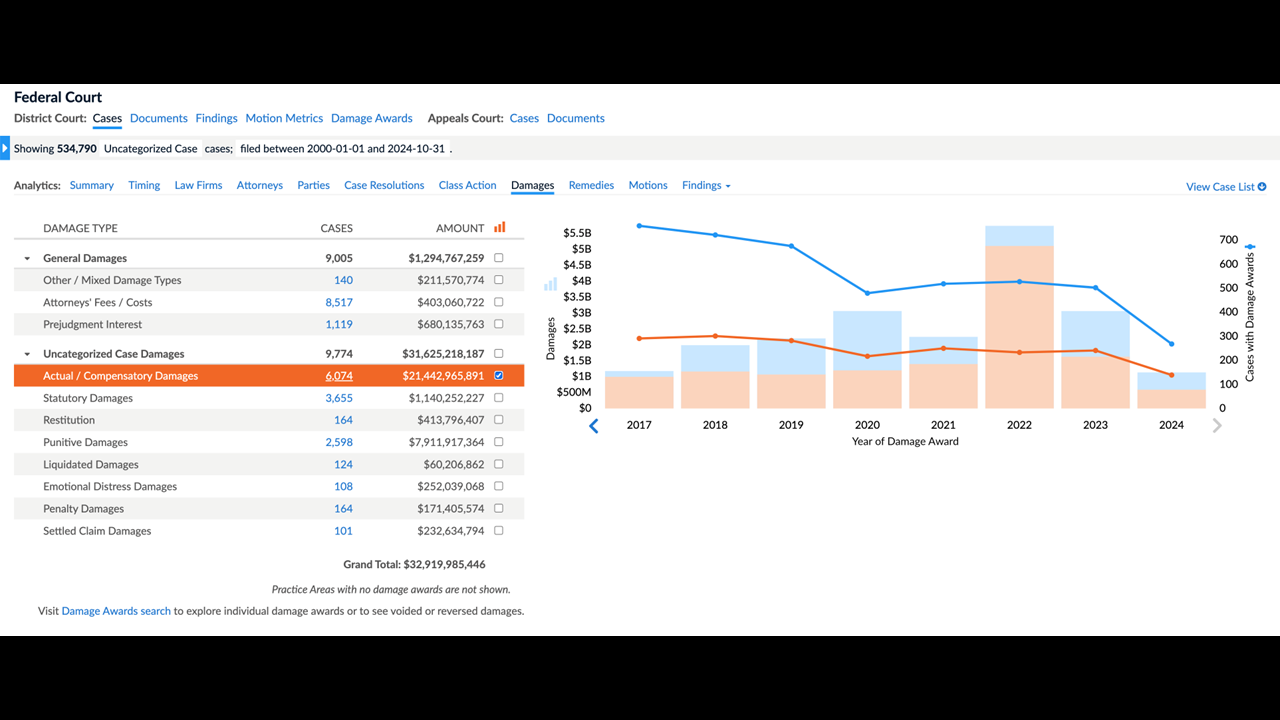Open District Court Documents
This screenshot has height=720, width=1280.
tap(159, 118)
